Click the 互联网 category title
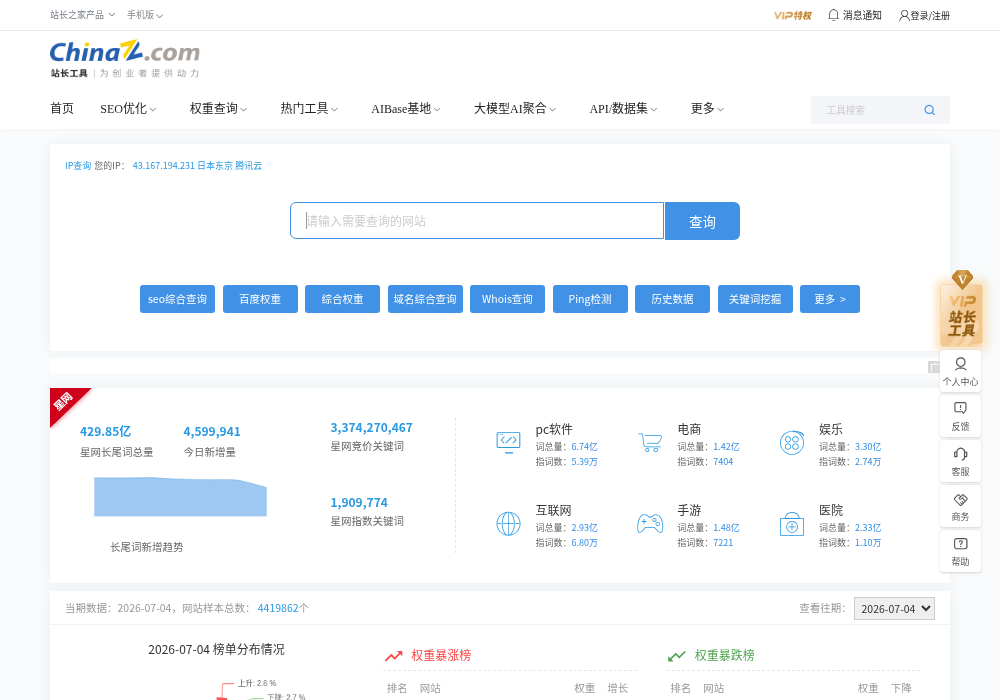This screenshot has height=700, width=1000. pos(553,511)
